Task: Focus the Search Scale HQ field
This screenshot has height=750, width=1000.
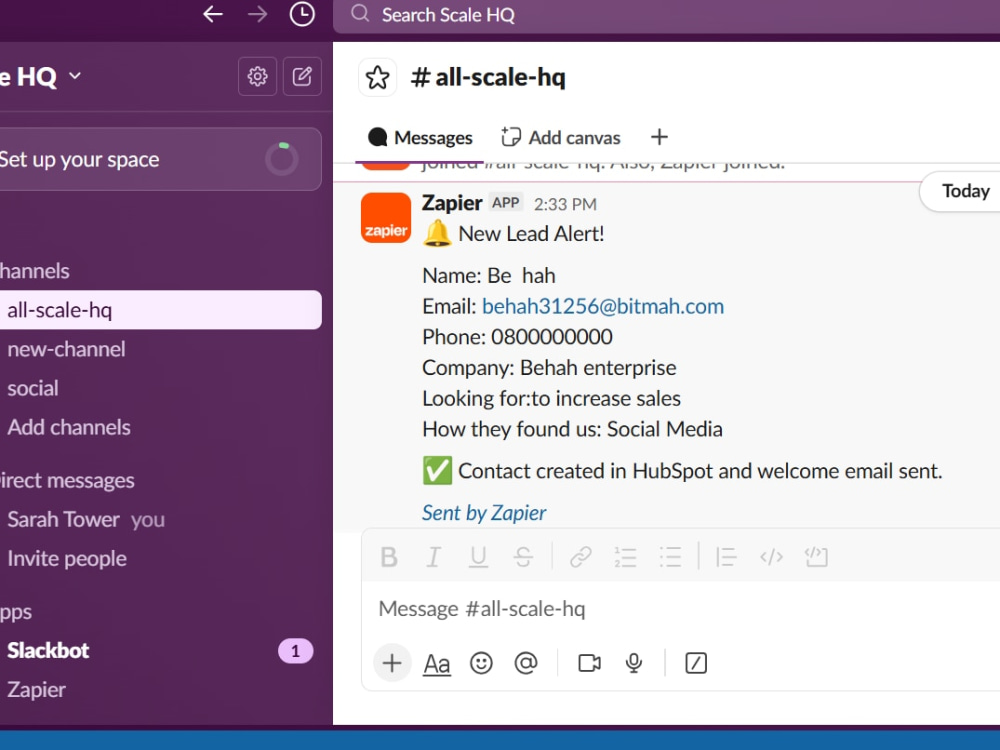Action: pos(666,15)
